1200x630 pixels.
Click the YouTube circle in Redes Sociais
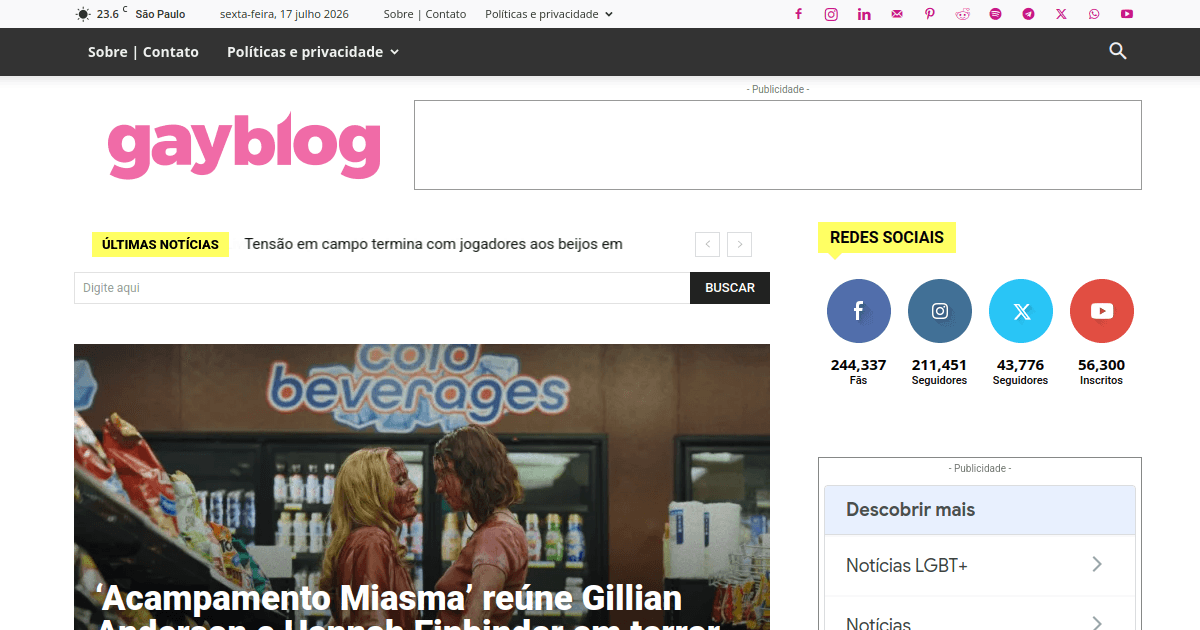click(1102, 311)
